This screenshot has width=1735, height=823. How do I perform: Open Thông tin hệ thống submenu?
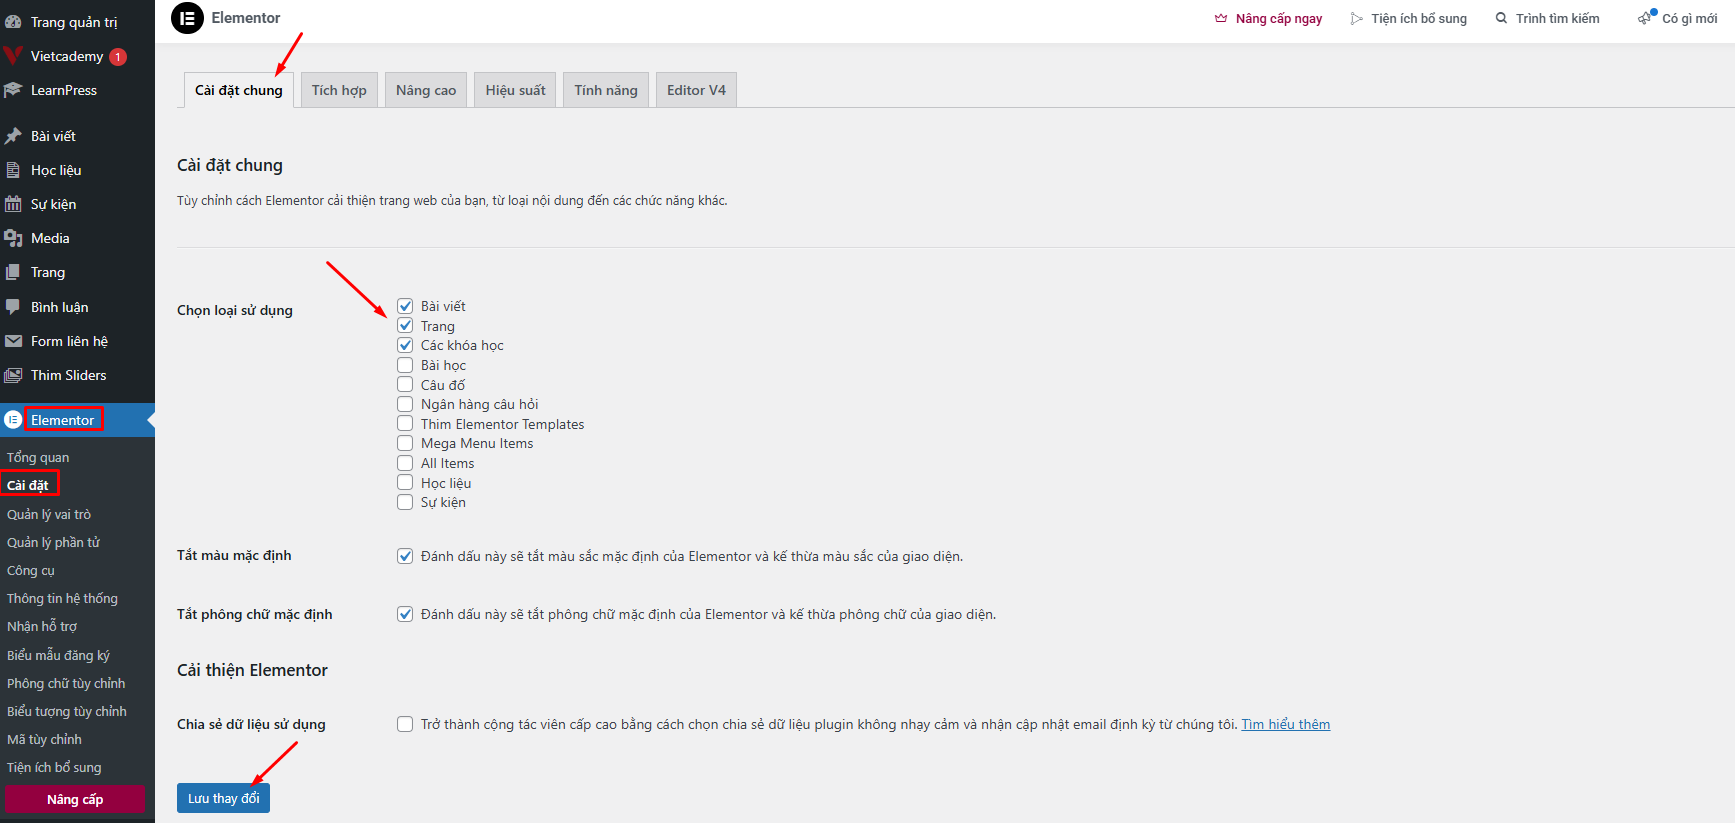pos(62,598)
